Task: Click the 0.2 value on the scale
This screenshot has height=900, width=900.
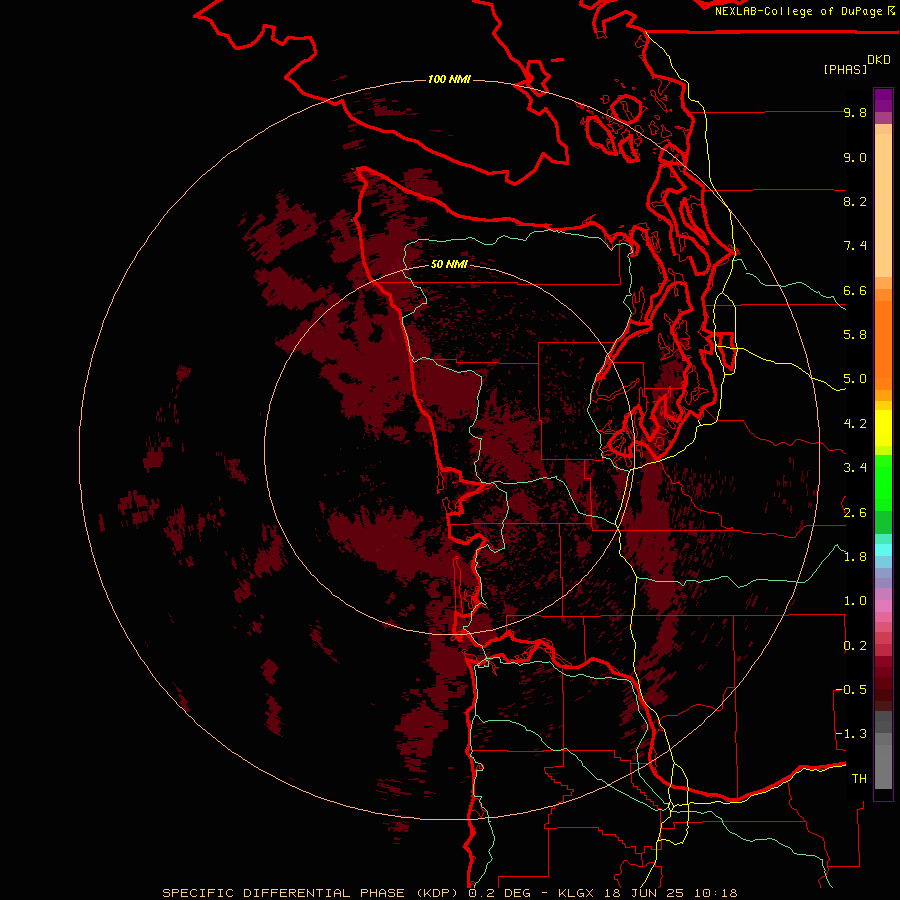Action: tap(855, 646)
